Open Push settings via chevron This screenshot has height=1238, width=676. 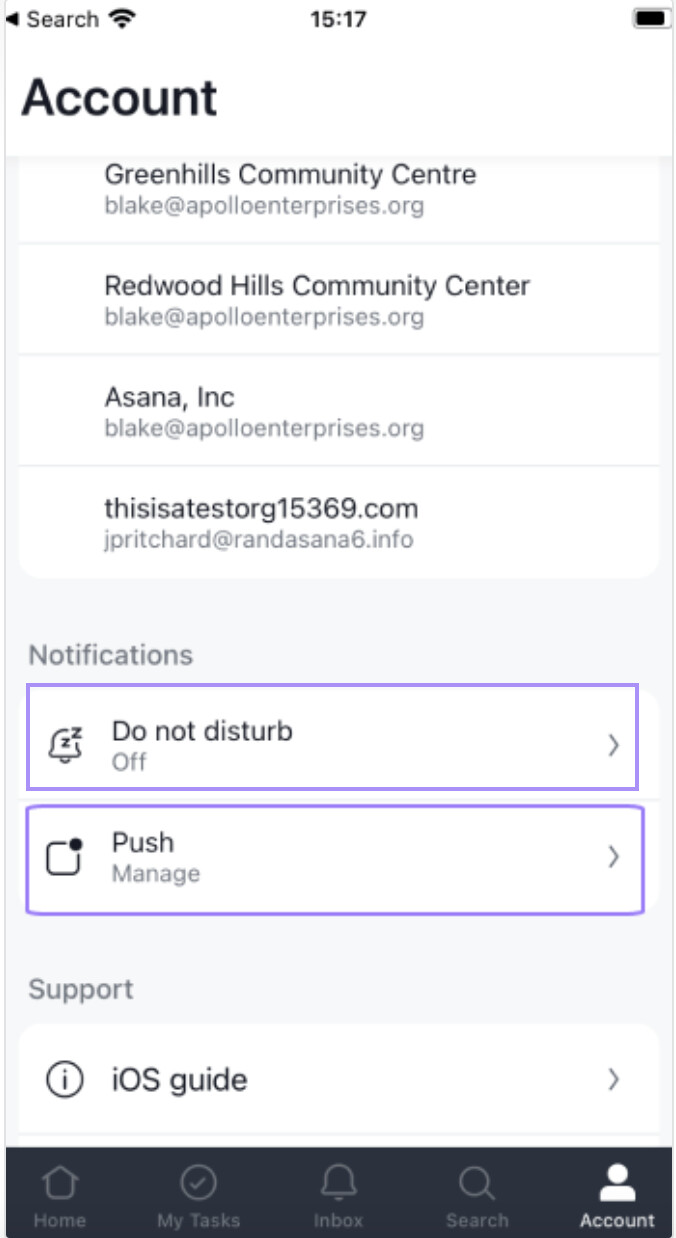[x=614, y=857]
